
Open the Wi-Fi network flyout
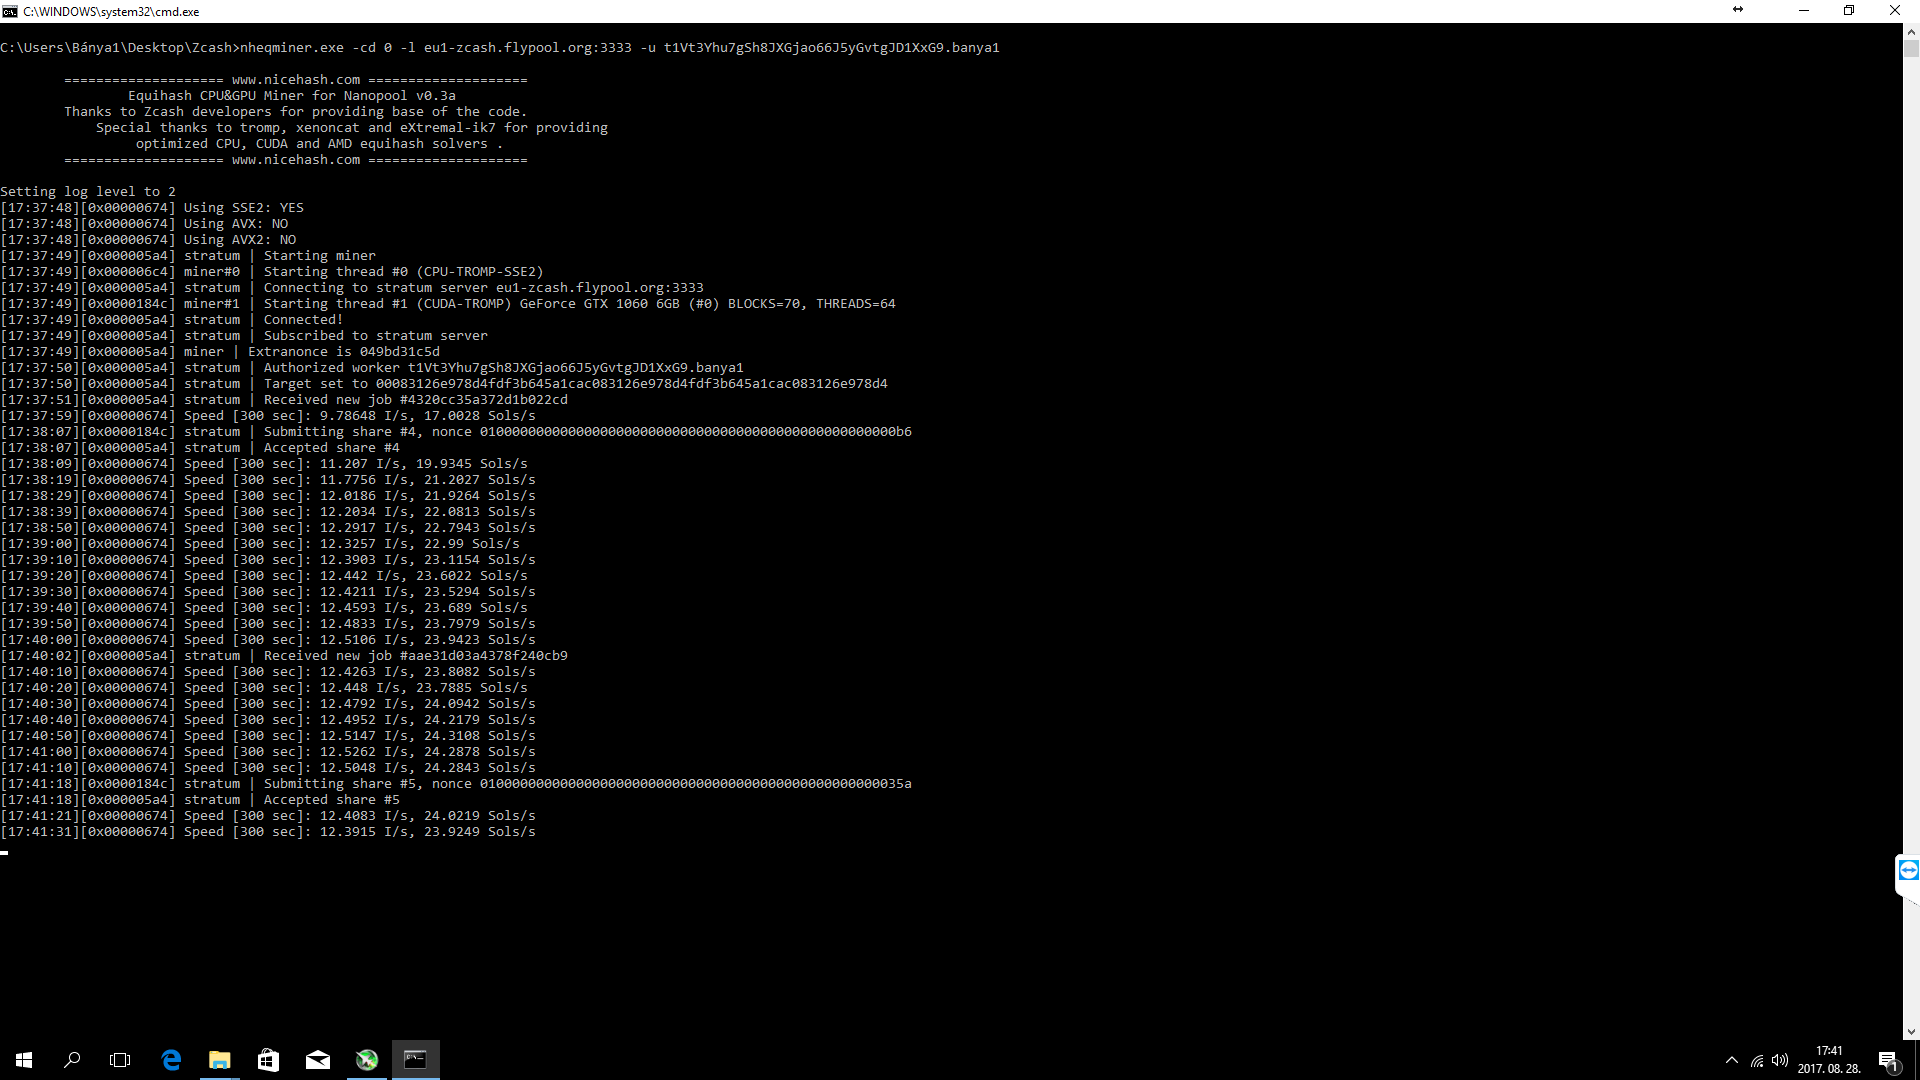pos(1757,1061)
